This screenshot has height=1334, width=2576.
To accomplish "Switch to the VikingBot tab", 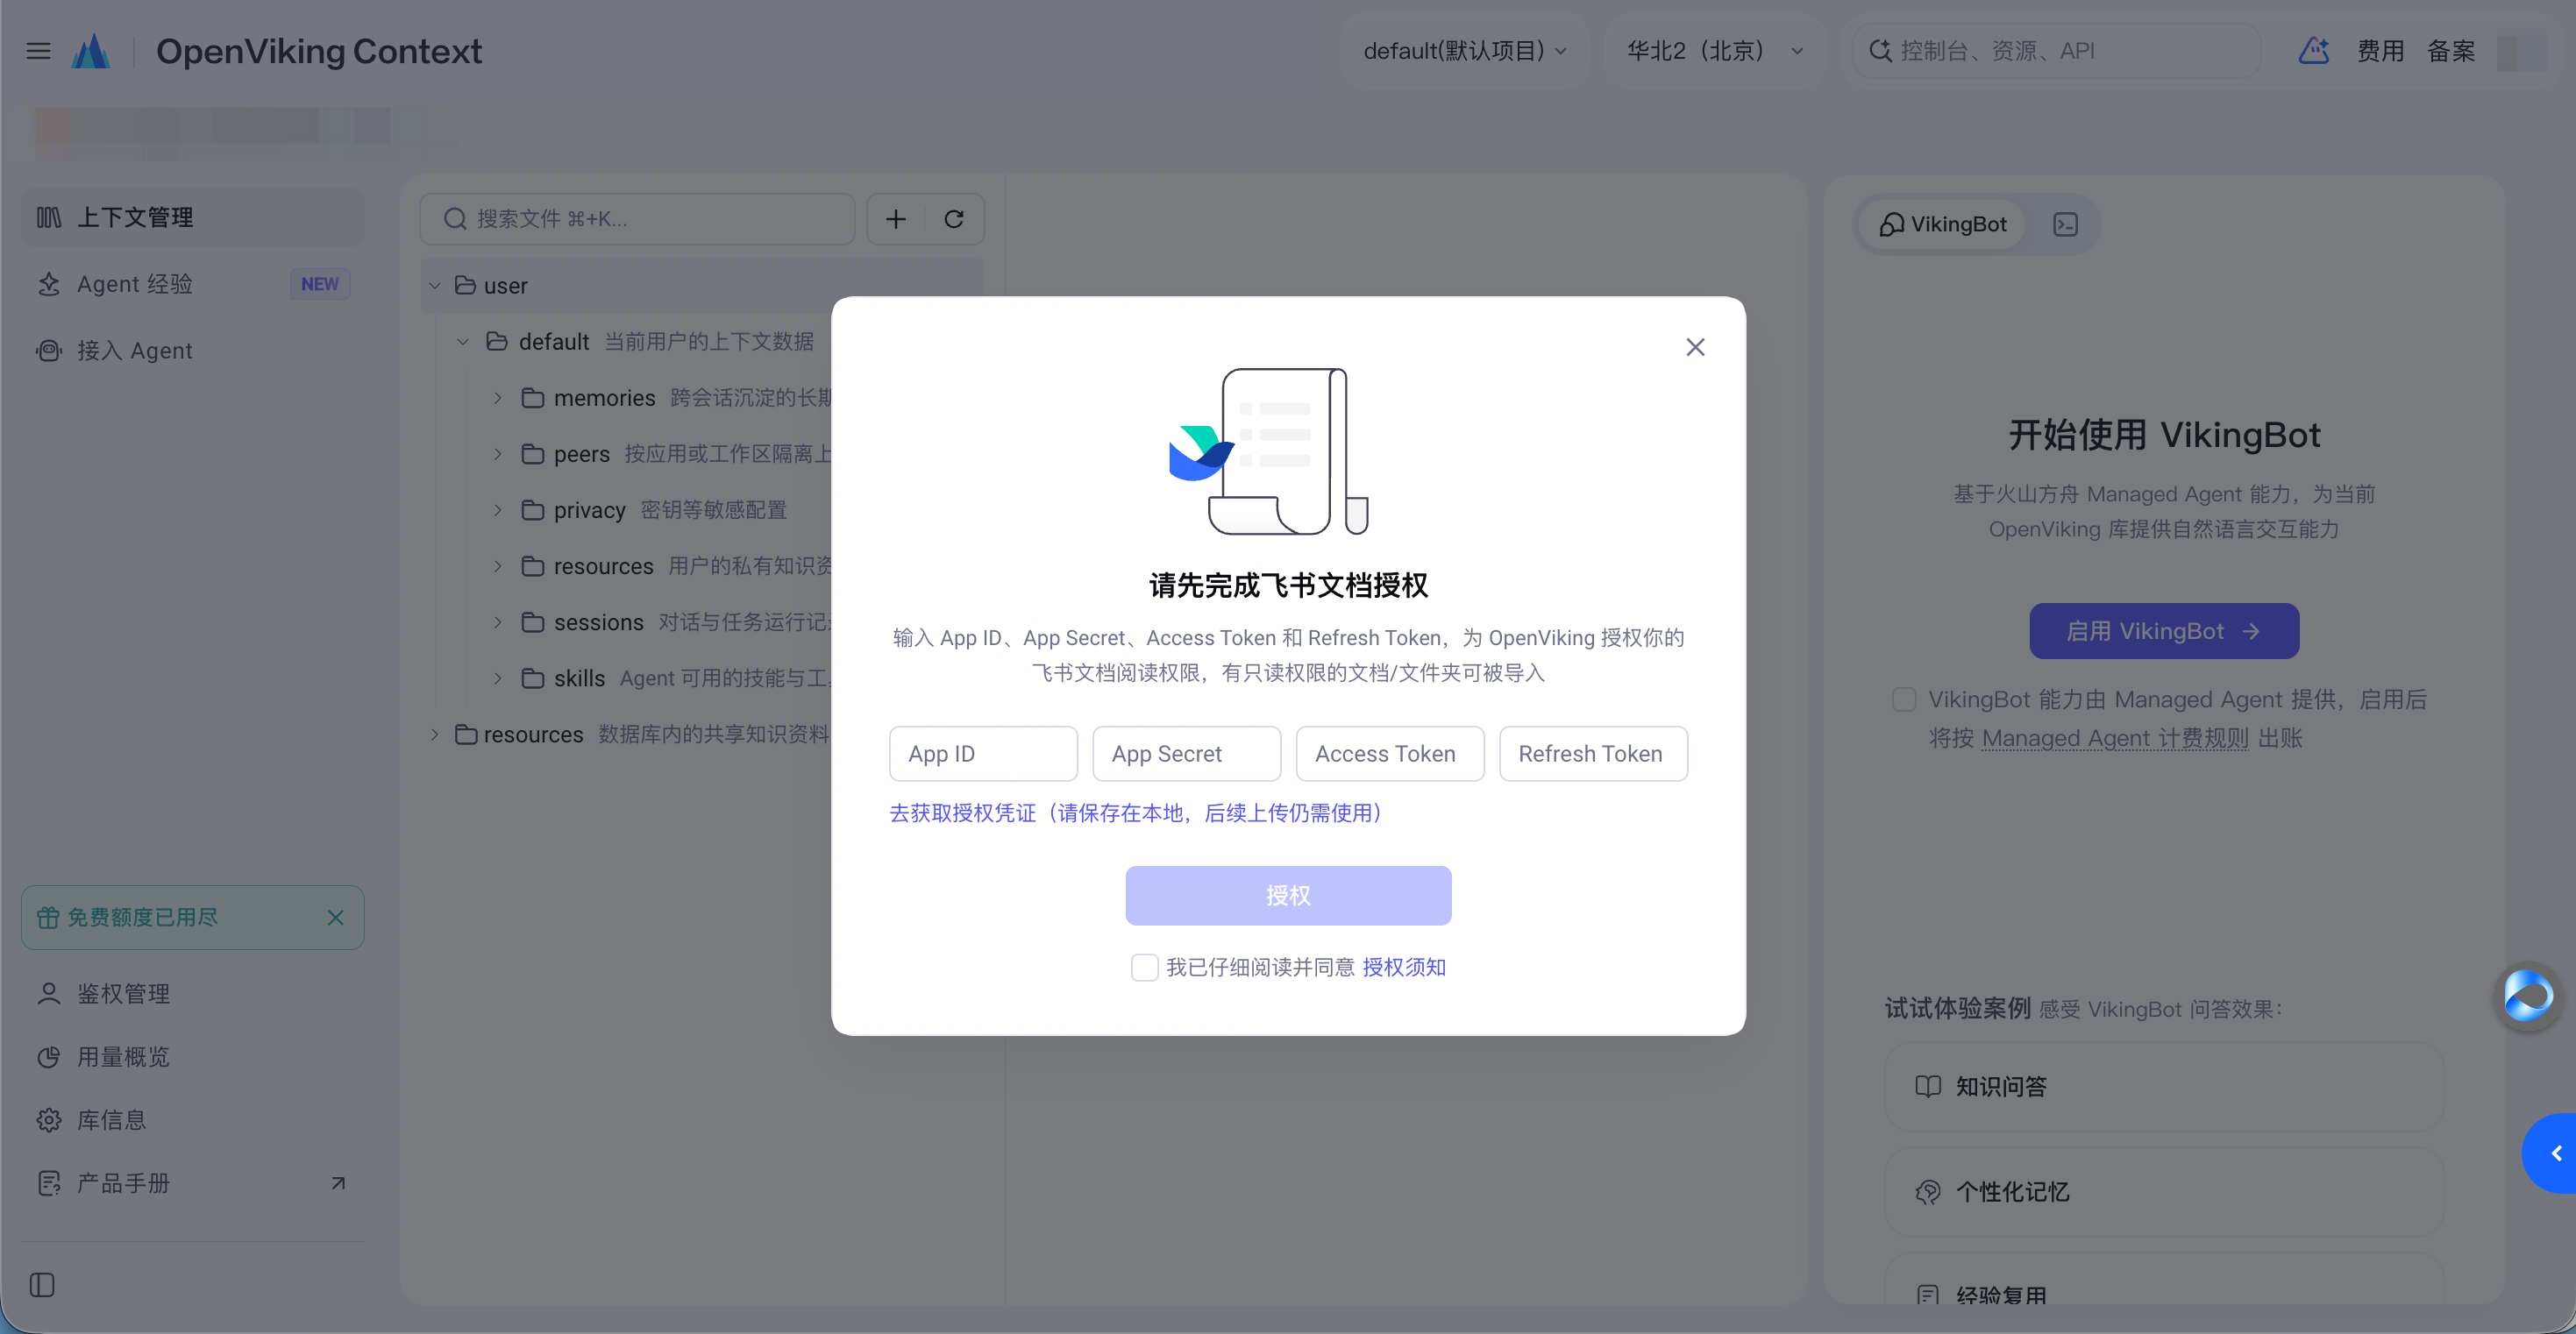I will pos(1942,224).
